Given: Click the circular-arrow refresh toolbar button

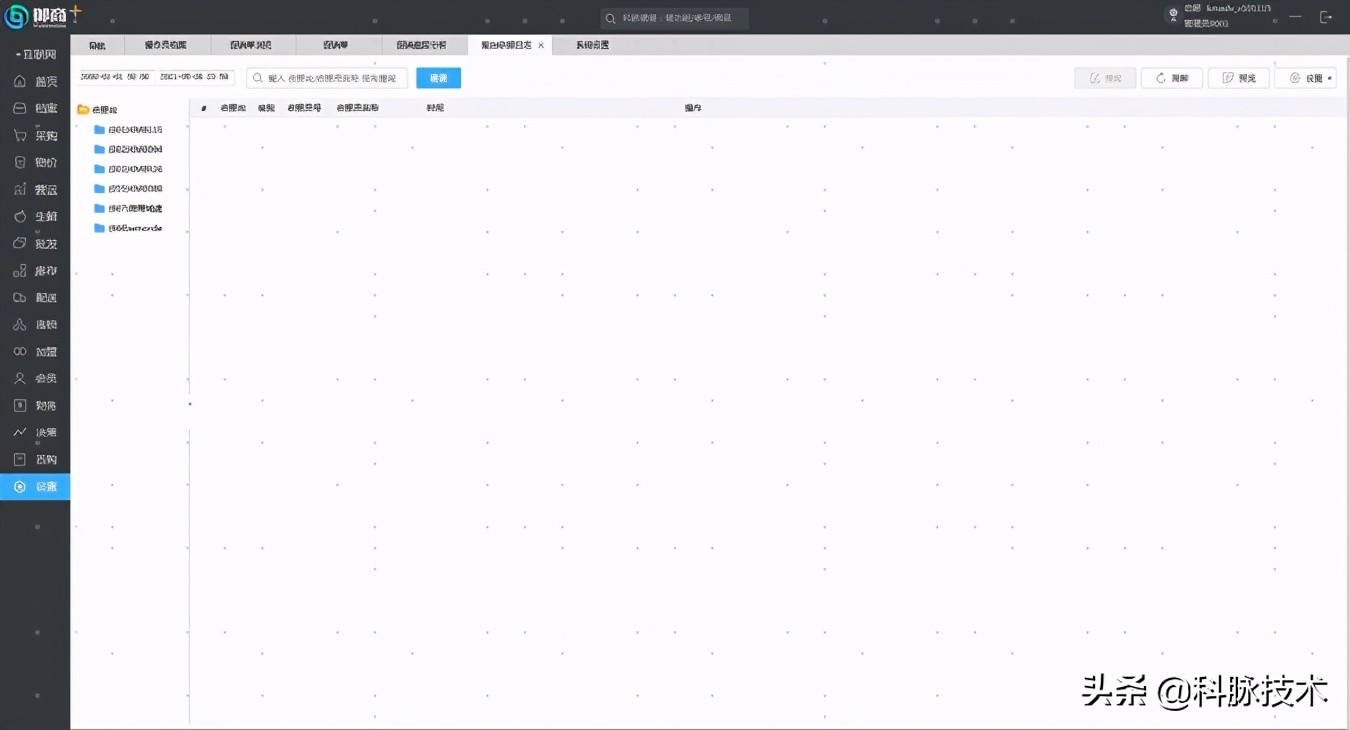Looking at the screenshot, I should click(x=1172, y=78).
